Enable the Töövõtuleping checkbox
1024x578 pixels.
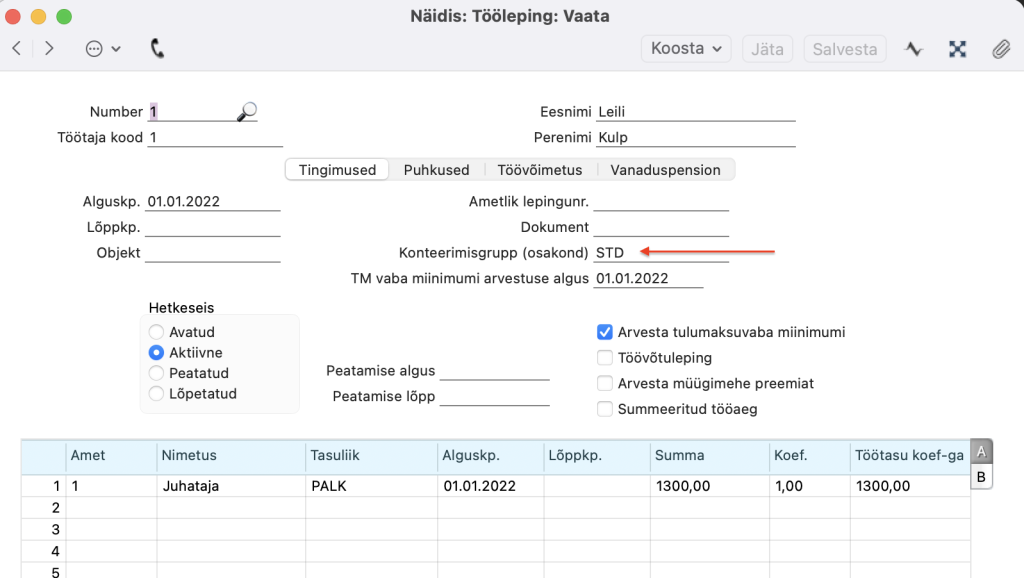point(604,358)
